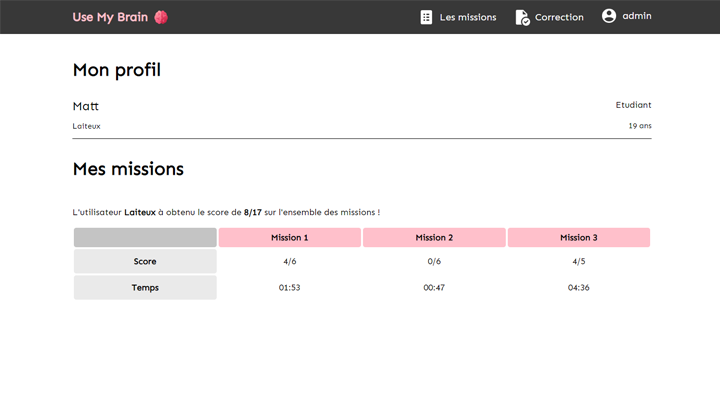This screenshot has height=400, width=720.
Task: Select the Mission 1 column header
Action: tap(290, 238)
